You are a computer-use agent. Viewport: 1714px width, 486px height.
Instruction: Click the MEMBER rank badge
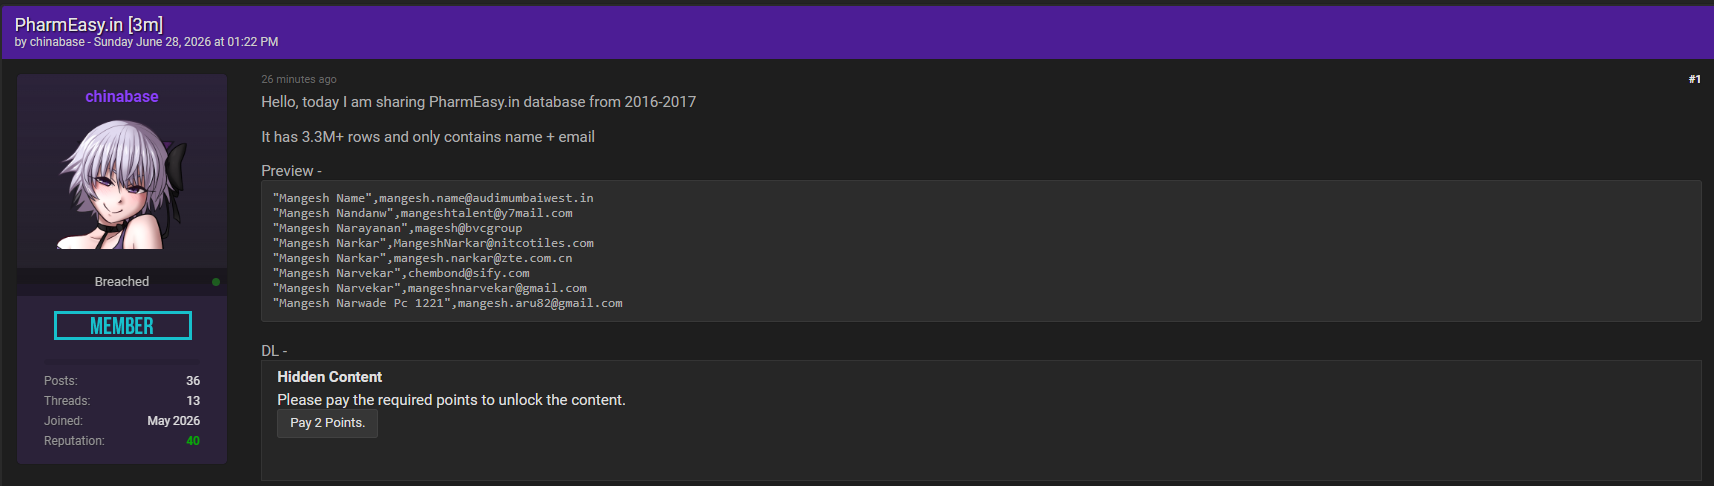[122, 326]
